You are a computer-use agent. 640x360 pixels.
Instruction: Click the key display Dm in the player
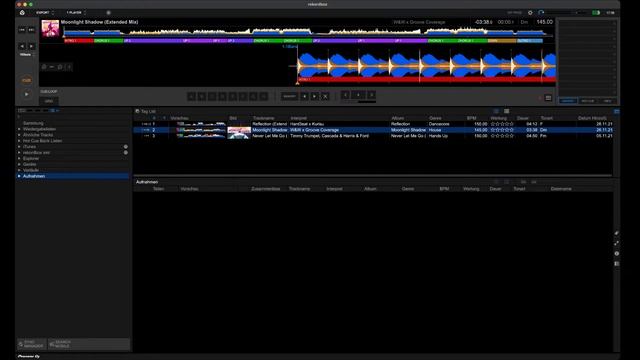524,22
